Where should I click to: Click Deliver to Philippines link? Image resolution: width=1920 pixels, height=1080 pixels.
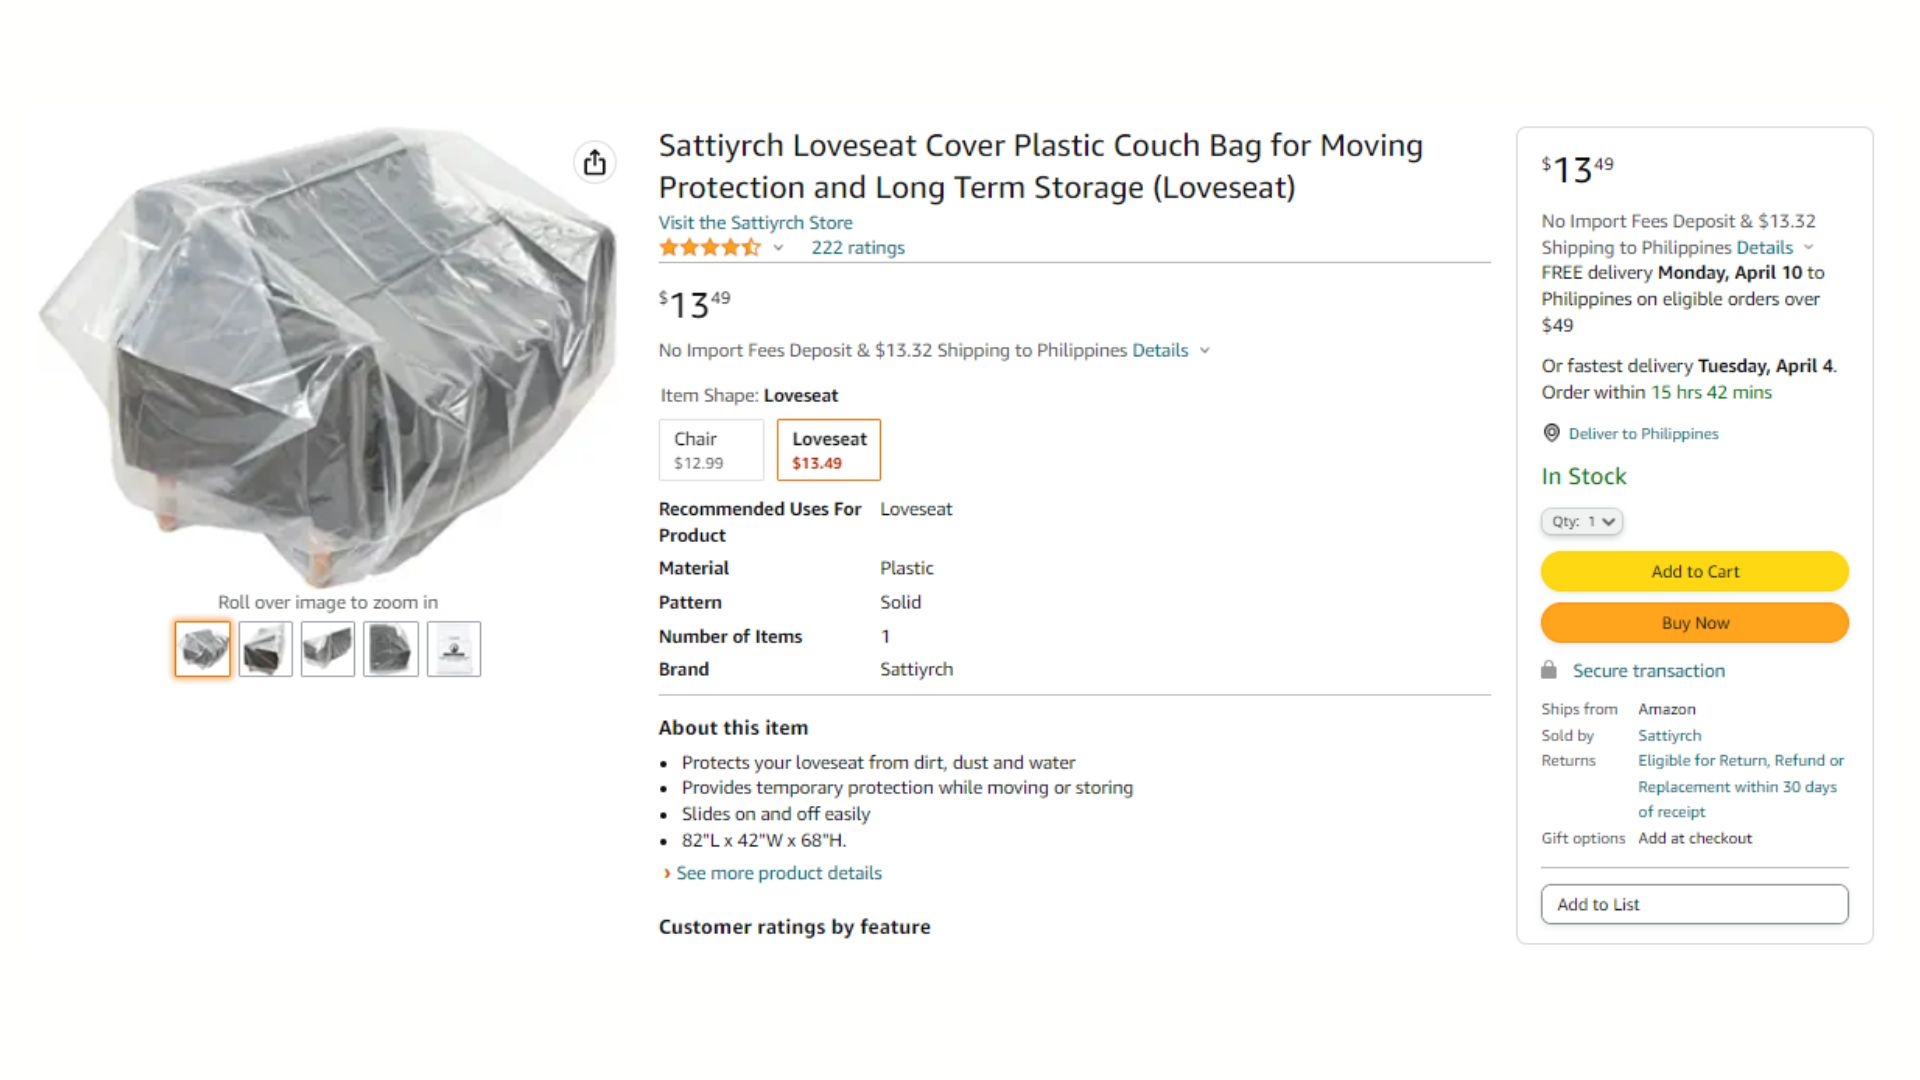(x=1643, y=433)
